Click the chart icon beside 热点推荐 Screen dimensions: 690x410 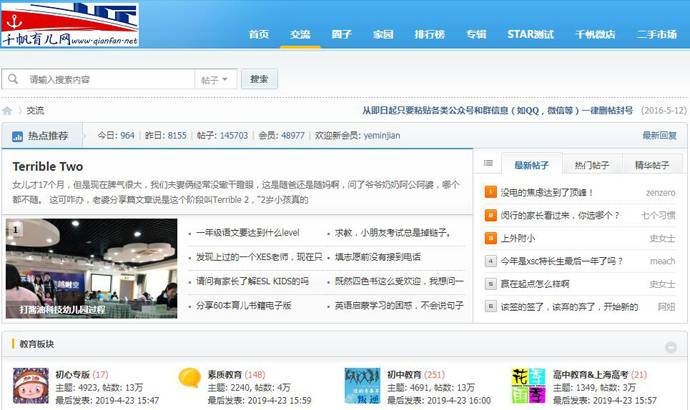(x=17, y=136)
